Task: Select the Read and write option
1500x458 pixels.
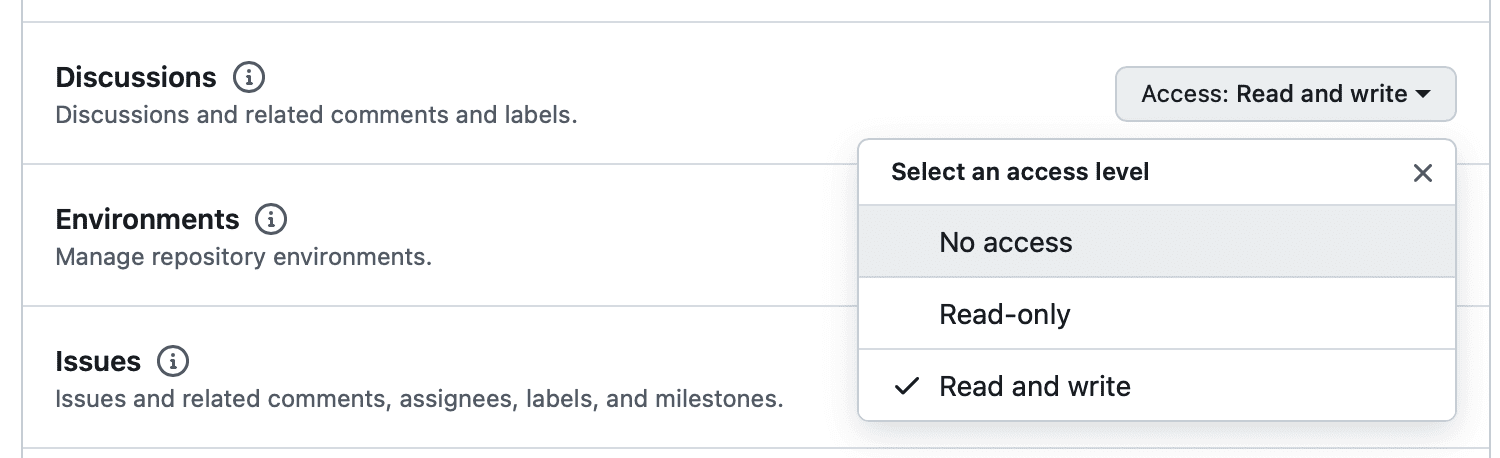Action: pyautogui.click(x=1034, y=386)
